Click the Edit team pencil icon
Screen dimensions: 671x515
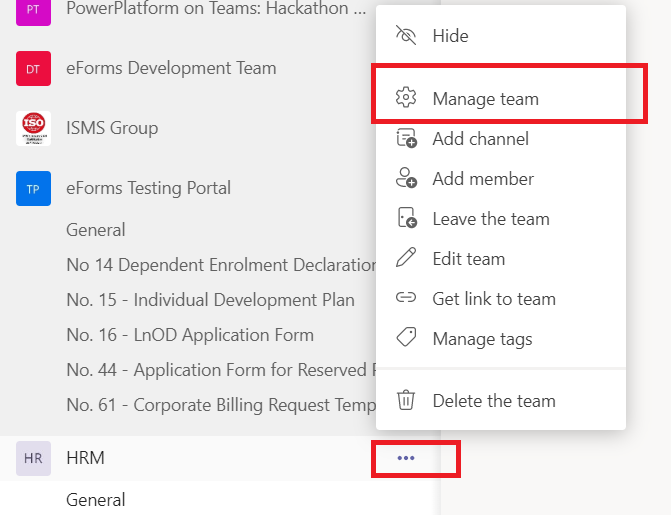(x=406, y=257)
